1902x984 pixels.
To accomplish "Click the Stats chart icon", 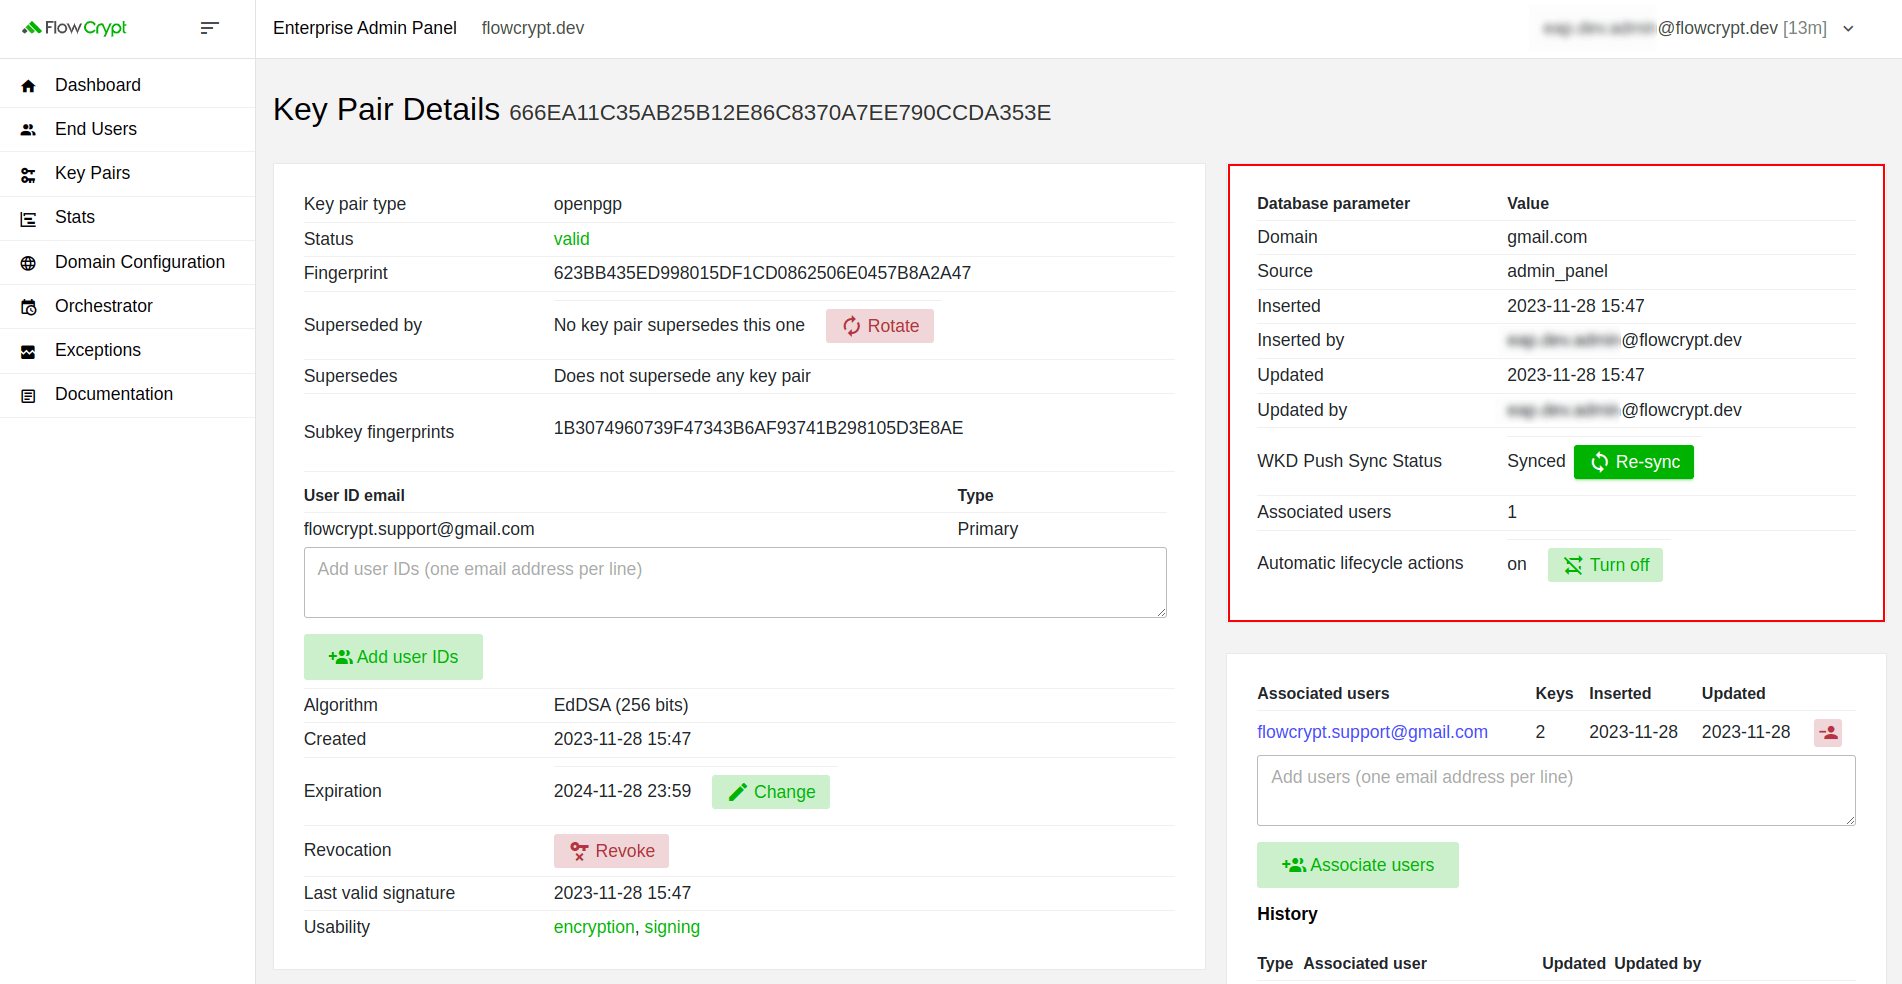I will (28, 219).
